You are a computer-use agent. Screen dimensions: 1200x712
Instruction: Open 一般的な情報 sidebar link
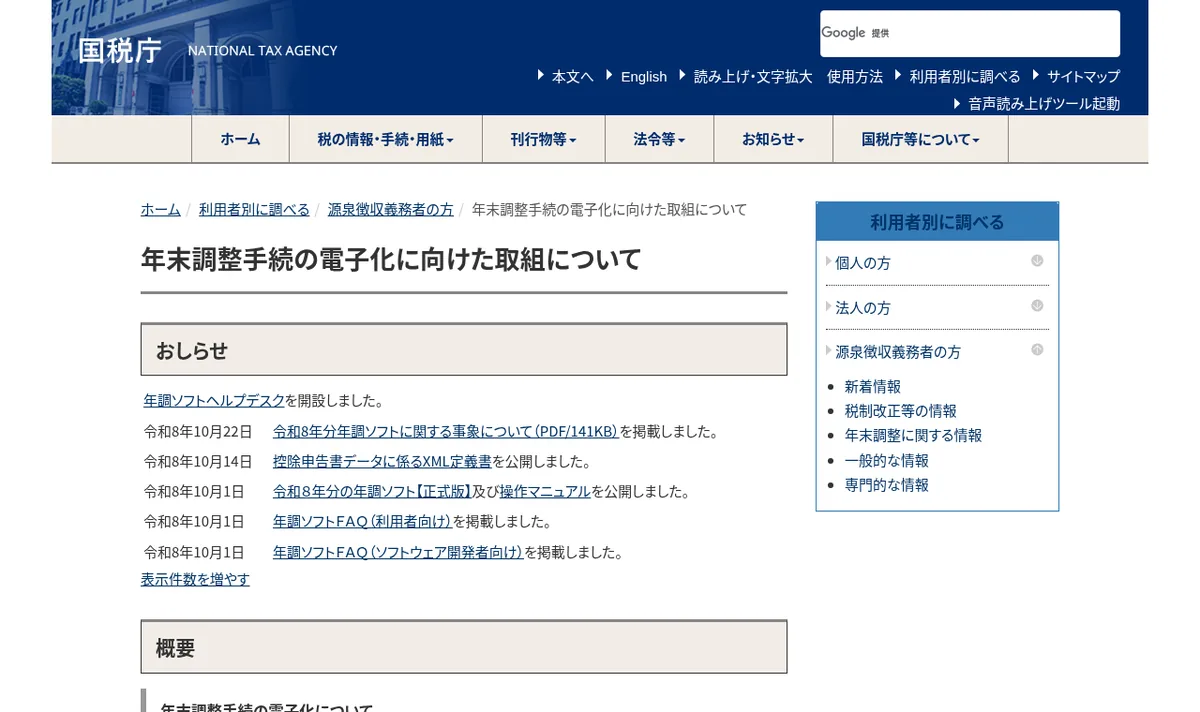tap(887, 460)
